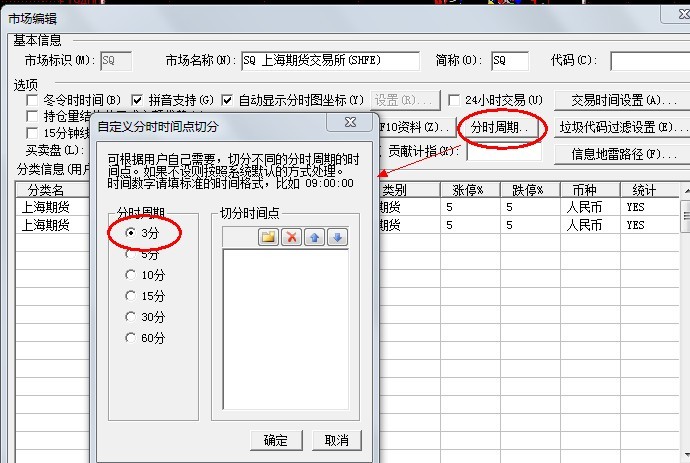Click the 简称 input field
This screenshot has width=690, height=463.
click(x=510, y=61)
